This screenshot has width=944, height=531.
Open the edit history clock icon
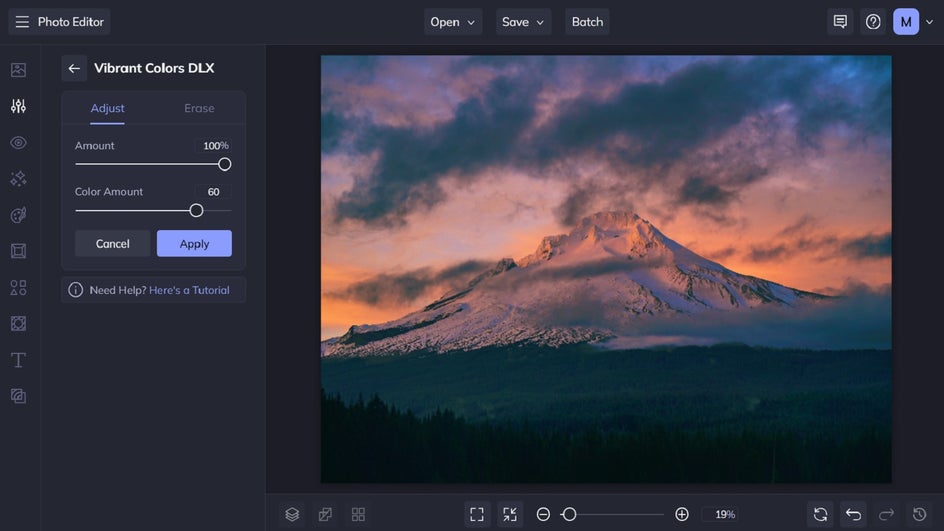[919, 514]
